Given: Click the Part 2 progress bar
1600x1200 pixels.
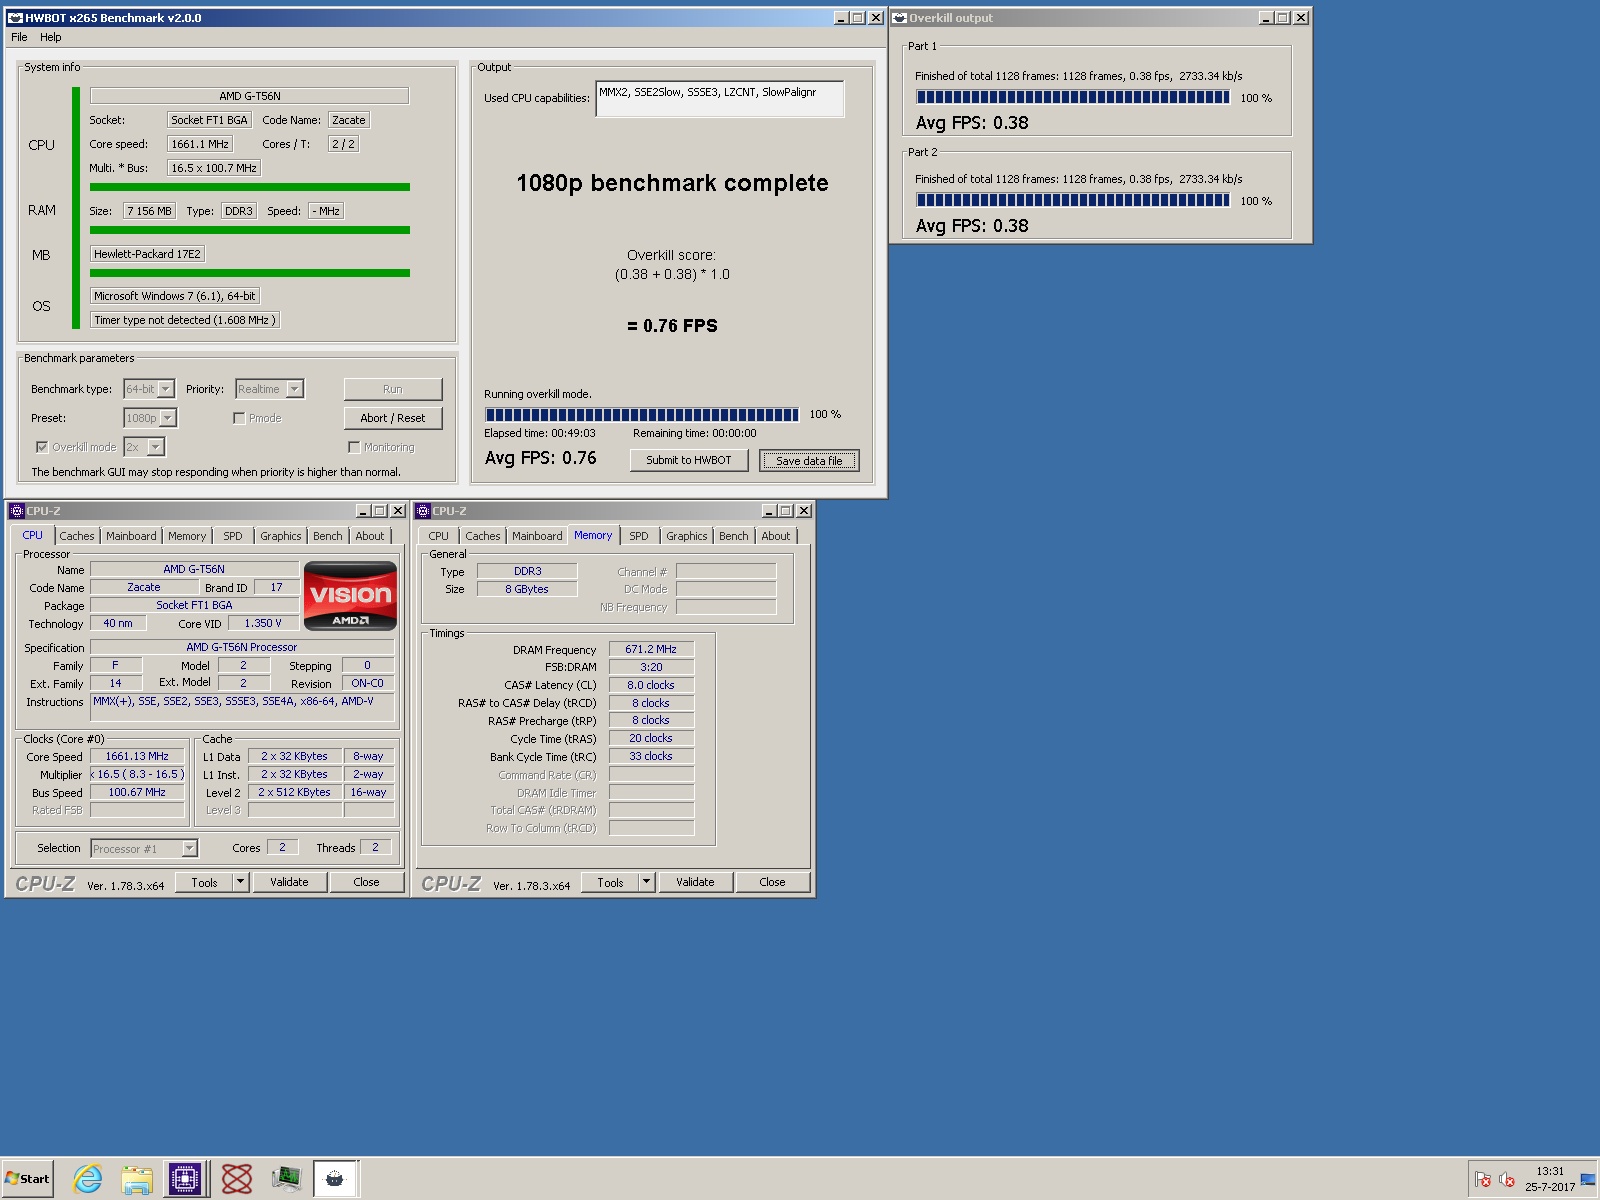Looking at the screenshot, I should (x=1073, y=200).
